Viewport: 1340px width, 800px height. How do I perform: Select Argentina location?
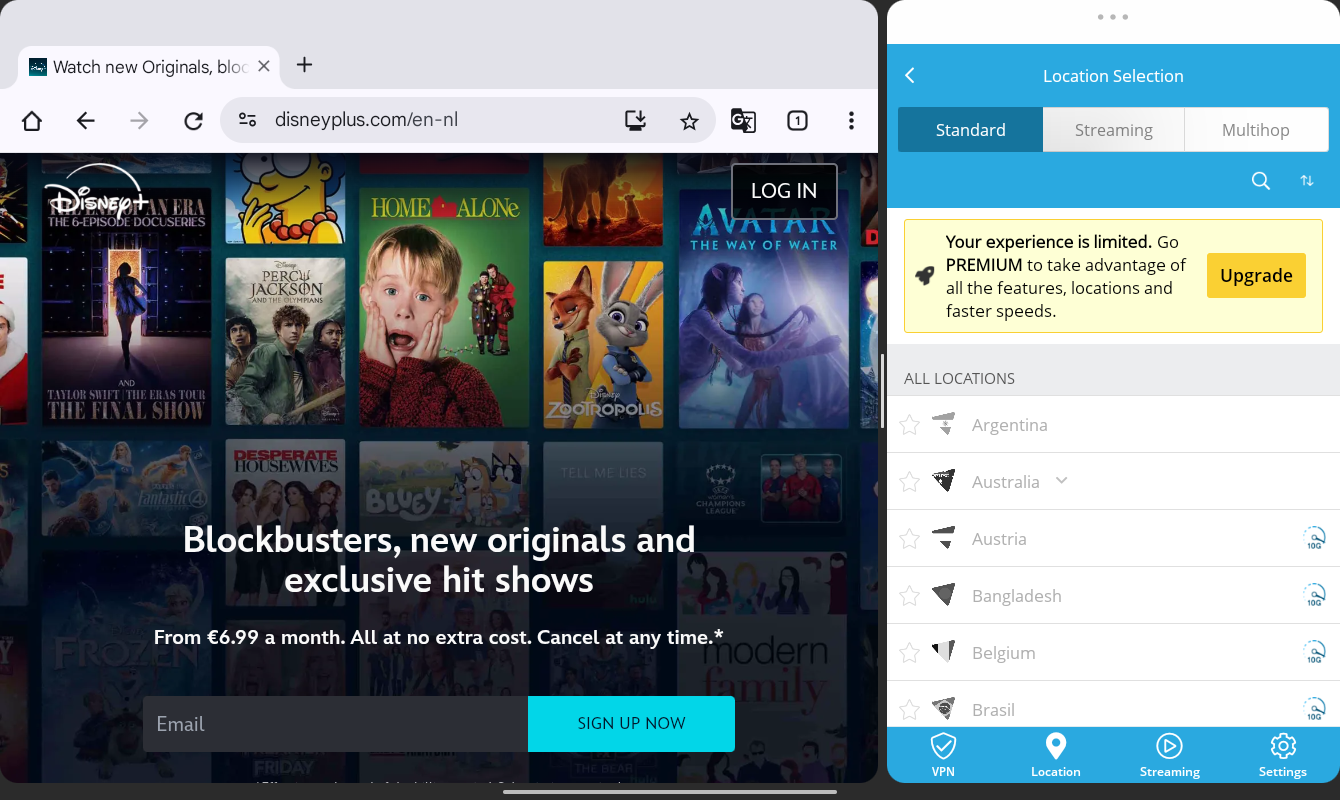pyautogui.click(x=1113, y=425)
